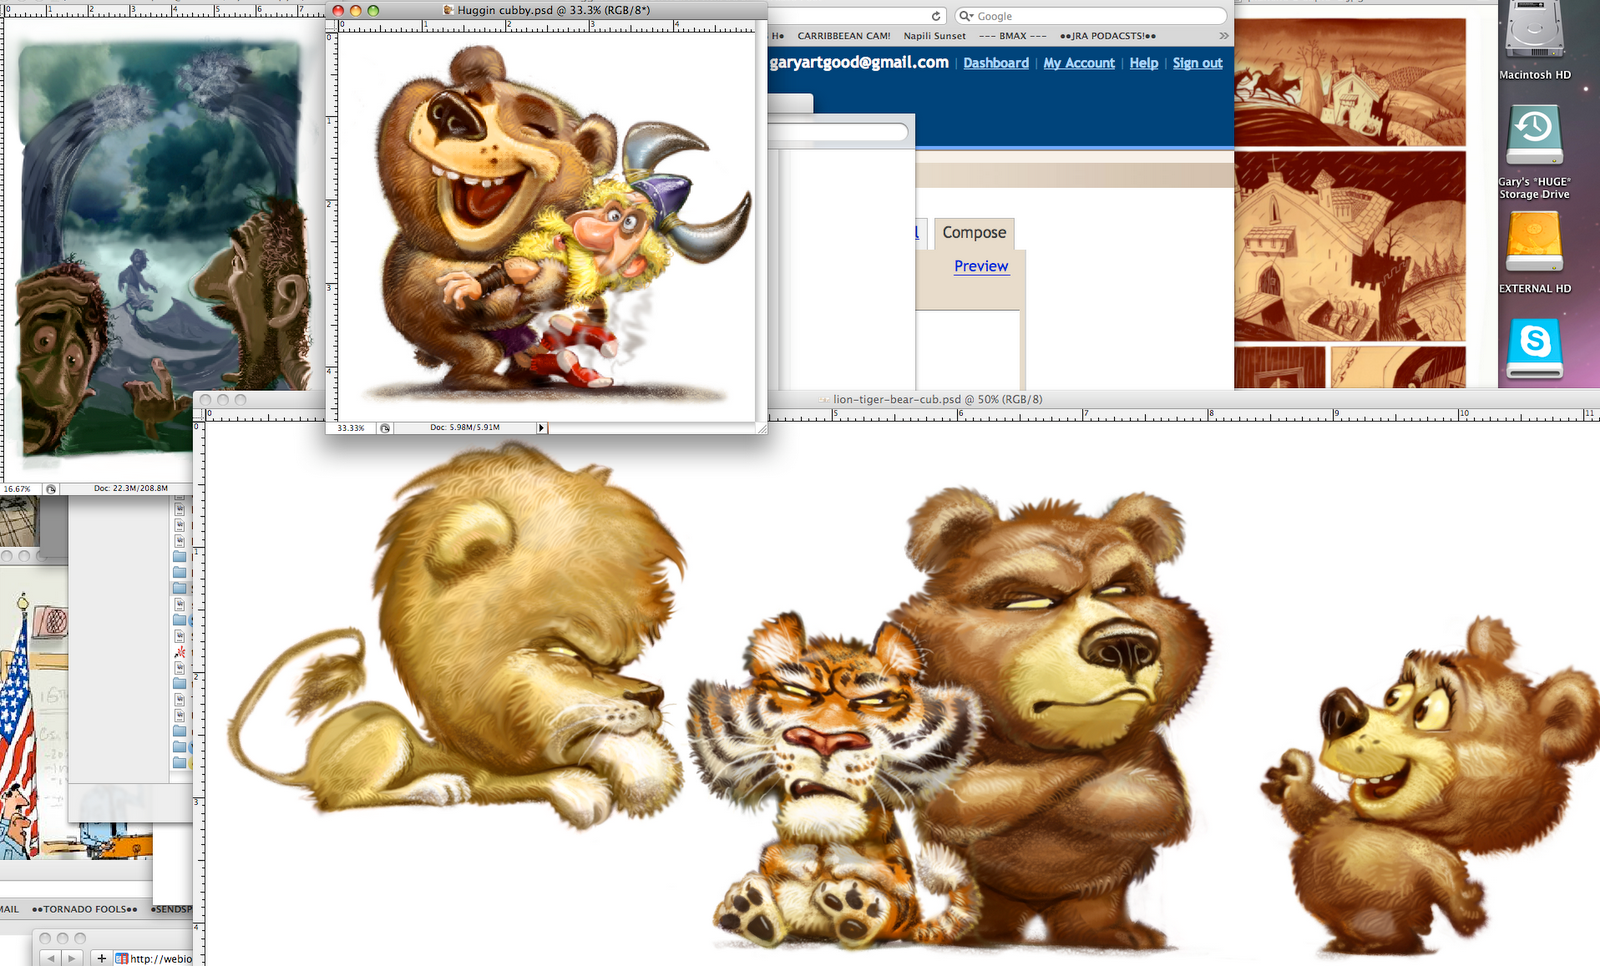The height and width of the screenshot is (966, 1600).
Task: Click the Huggin cubby.psd window title
Action: point(553,10)
